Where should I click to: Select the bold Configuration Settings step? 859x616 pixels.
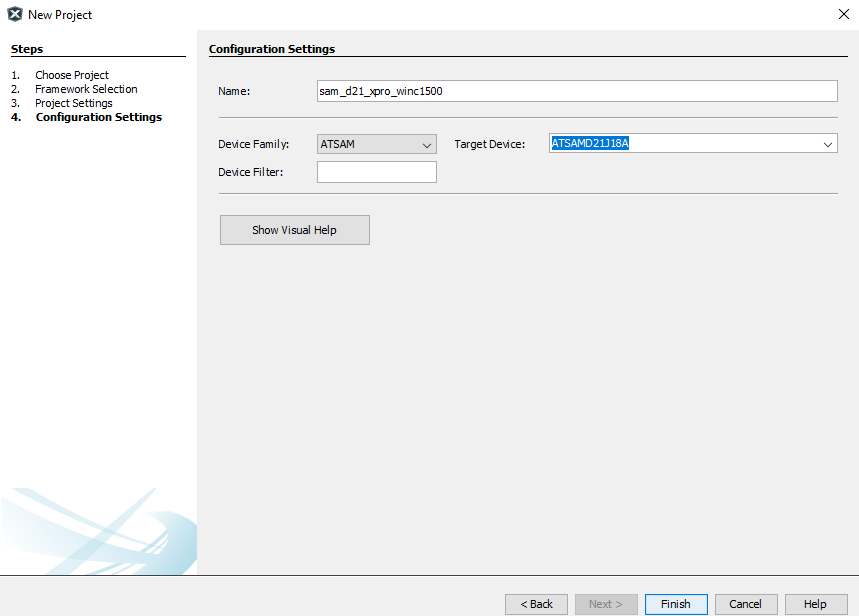click(98, 117)
